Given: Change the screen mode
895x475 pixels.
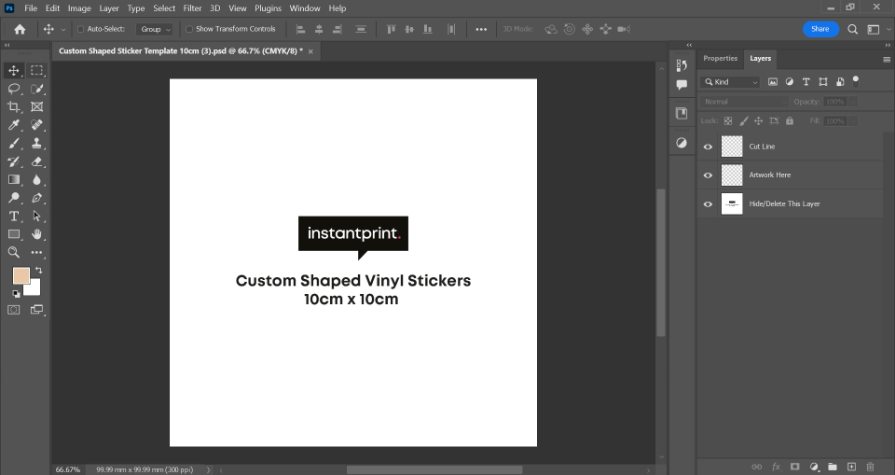Looking at the screenshot, I should [x=37, y=309].
